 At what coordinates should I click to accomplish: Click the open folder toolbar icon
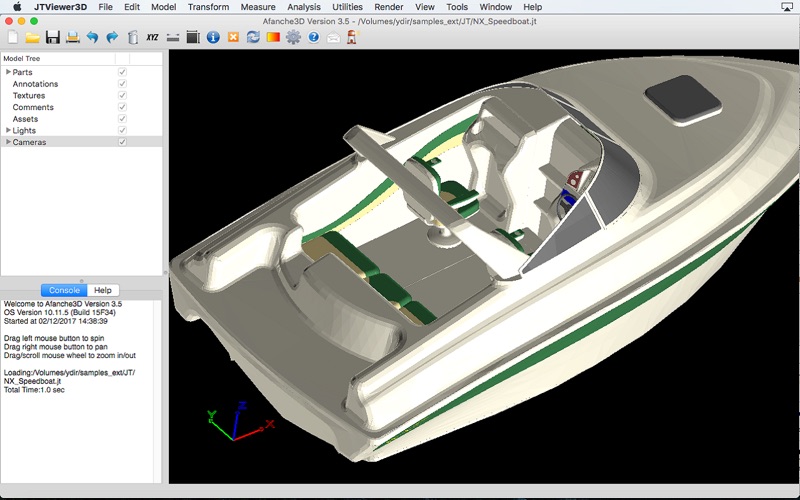point(32,37)
